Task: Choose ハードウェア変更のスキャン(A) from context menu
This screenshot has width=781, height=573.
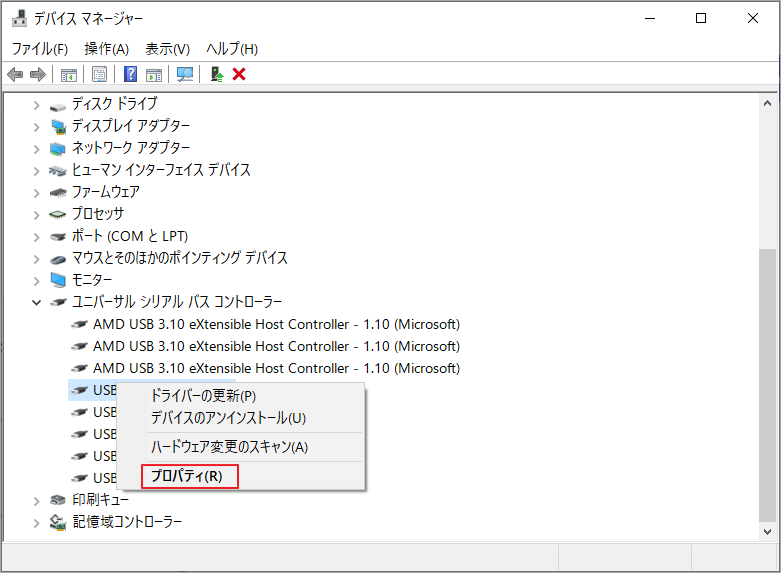Action: click(x=241, y=447)
